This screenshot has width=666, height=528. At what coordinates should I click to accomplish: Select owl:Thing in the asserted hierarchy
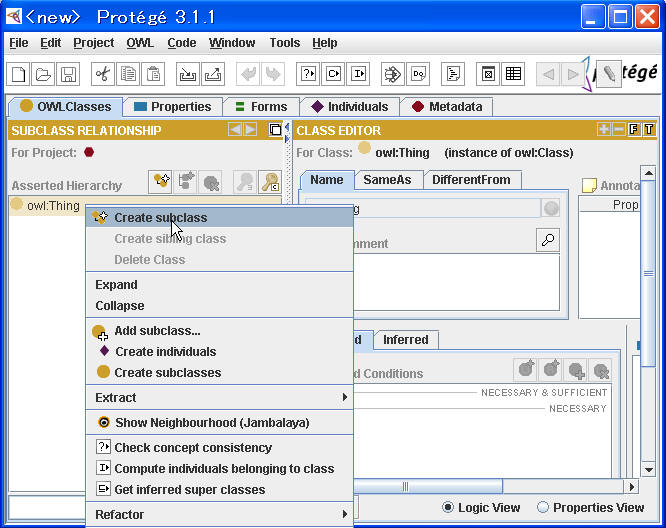coord(53,206)
